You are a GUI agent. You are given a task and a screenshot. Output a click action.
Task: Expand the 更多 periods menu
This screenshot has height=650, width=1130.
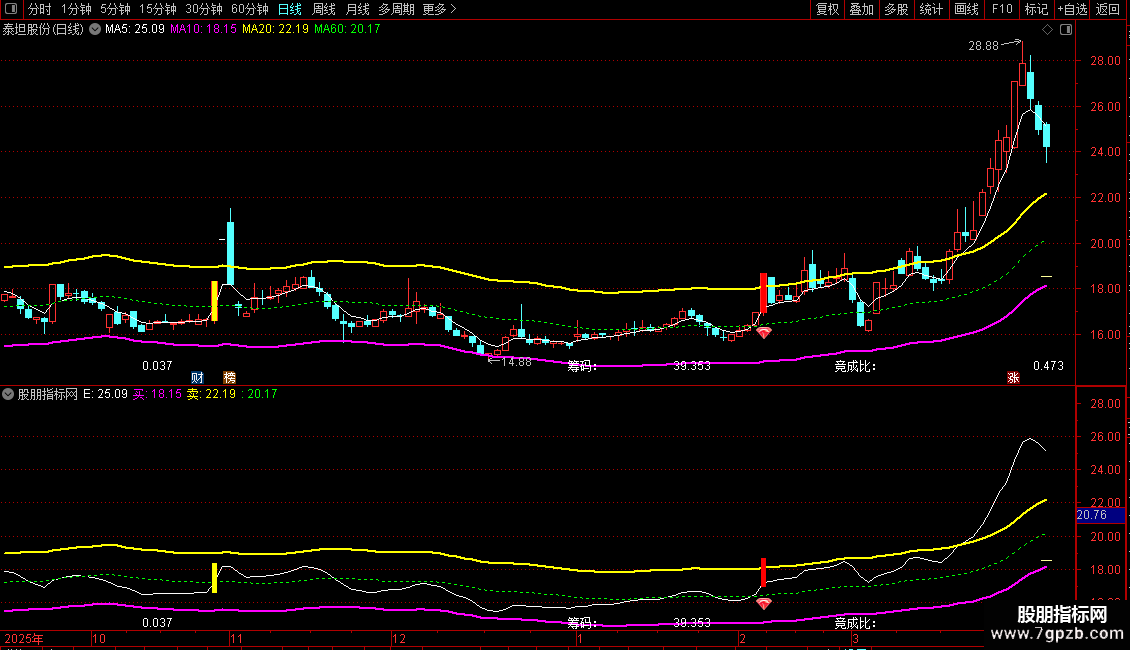pos(439,9)
